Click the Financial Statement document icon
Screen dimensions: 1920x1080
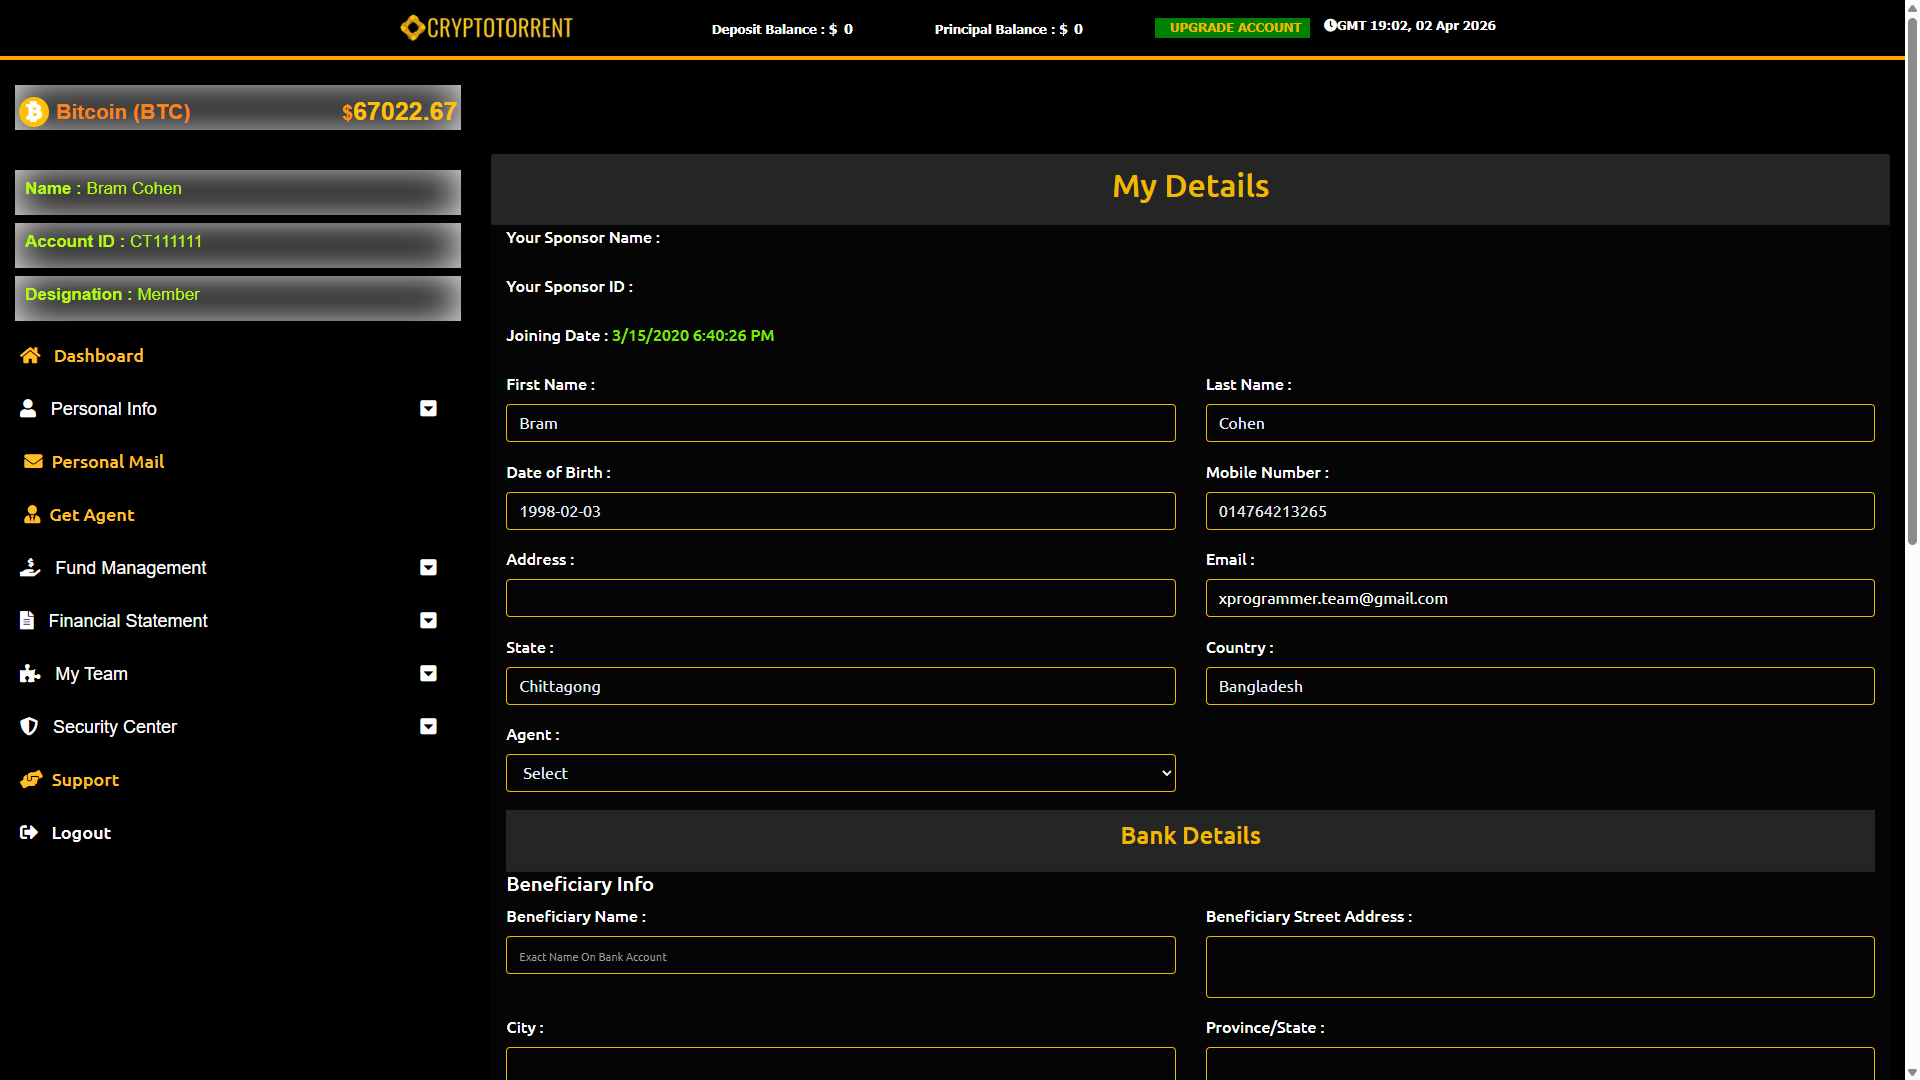pyautogui.click(x=27, y=621)
